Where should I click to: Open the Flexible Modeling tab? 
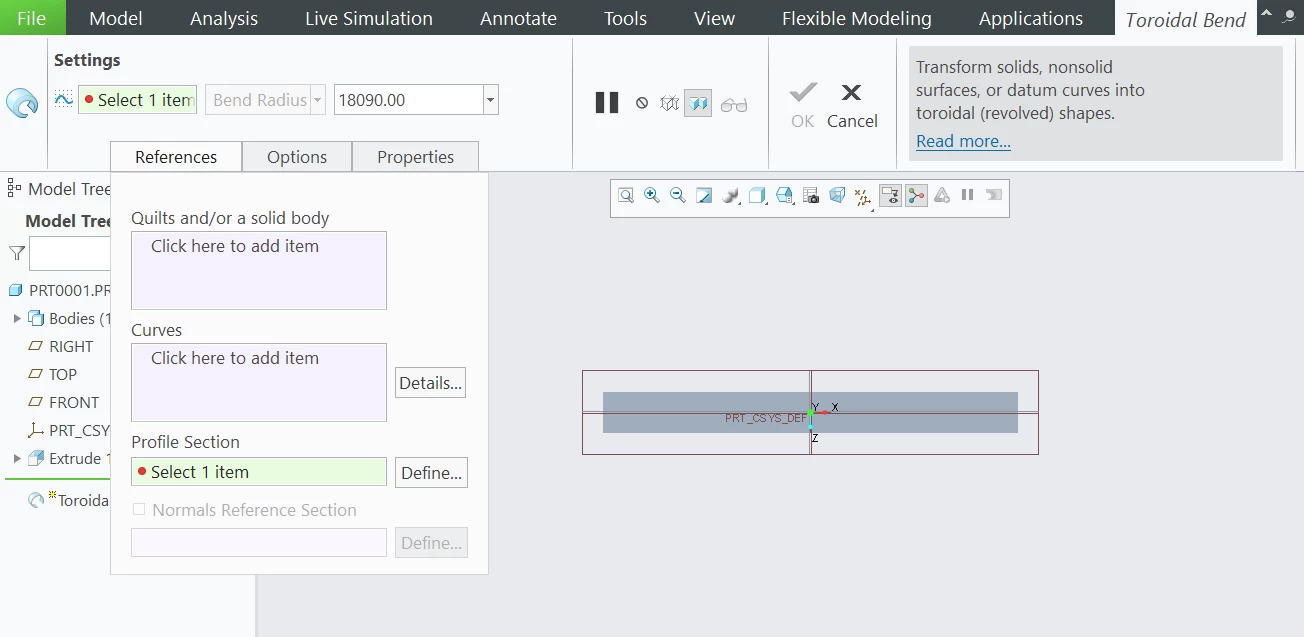click(857, 18)
